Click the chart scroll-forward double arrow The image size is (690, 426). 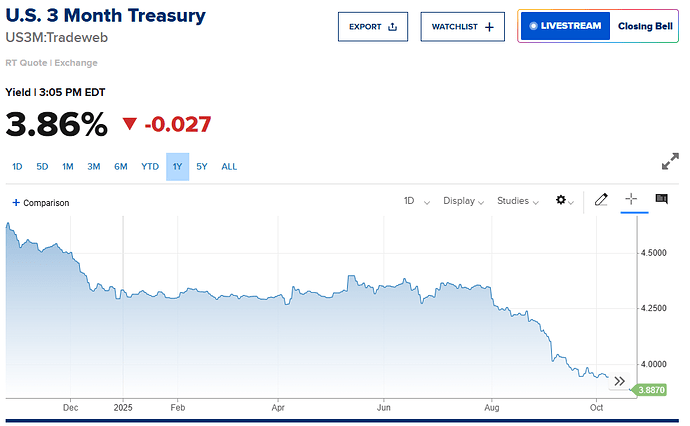pyautogui.click(x=619, y=381)
